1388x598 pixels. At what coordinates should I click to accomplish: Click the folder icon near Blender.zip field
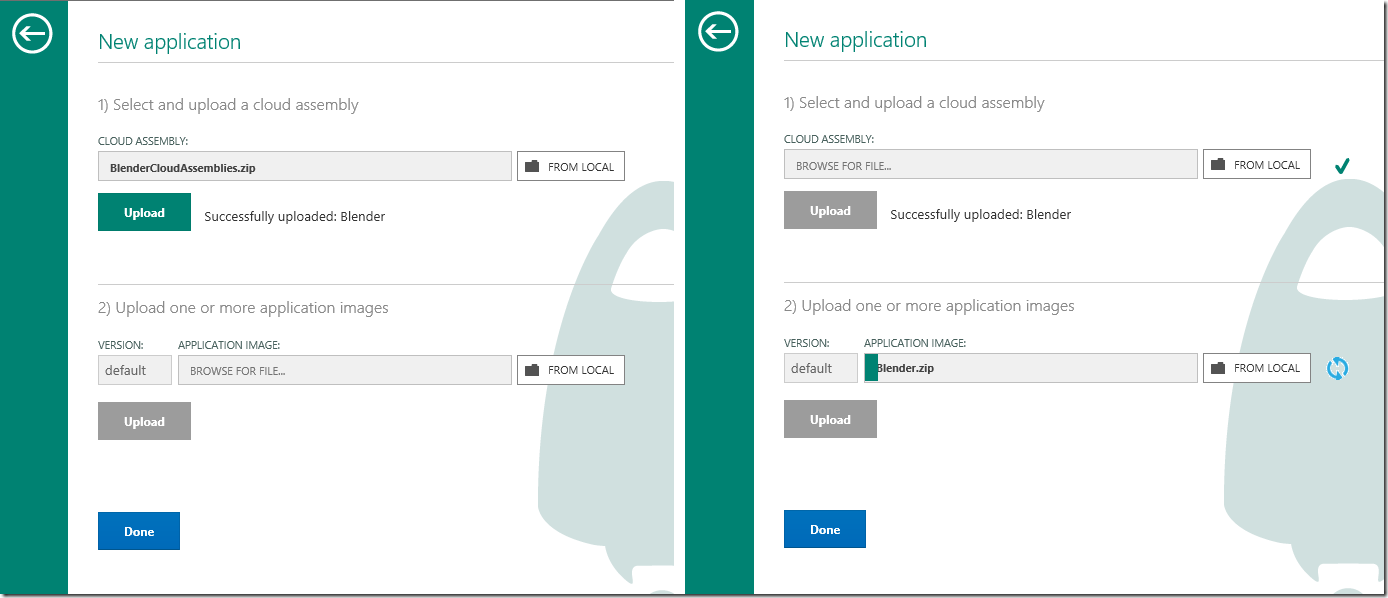1218,367
